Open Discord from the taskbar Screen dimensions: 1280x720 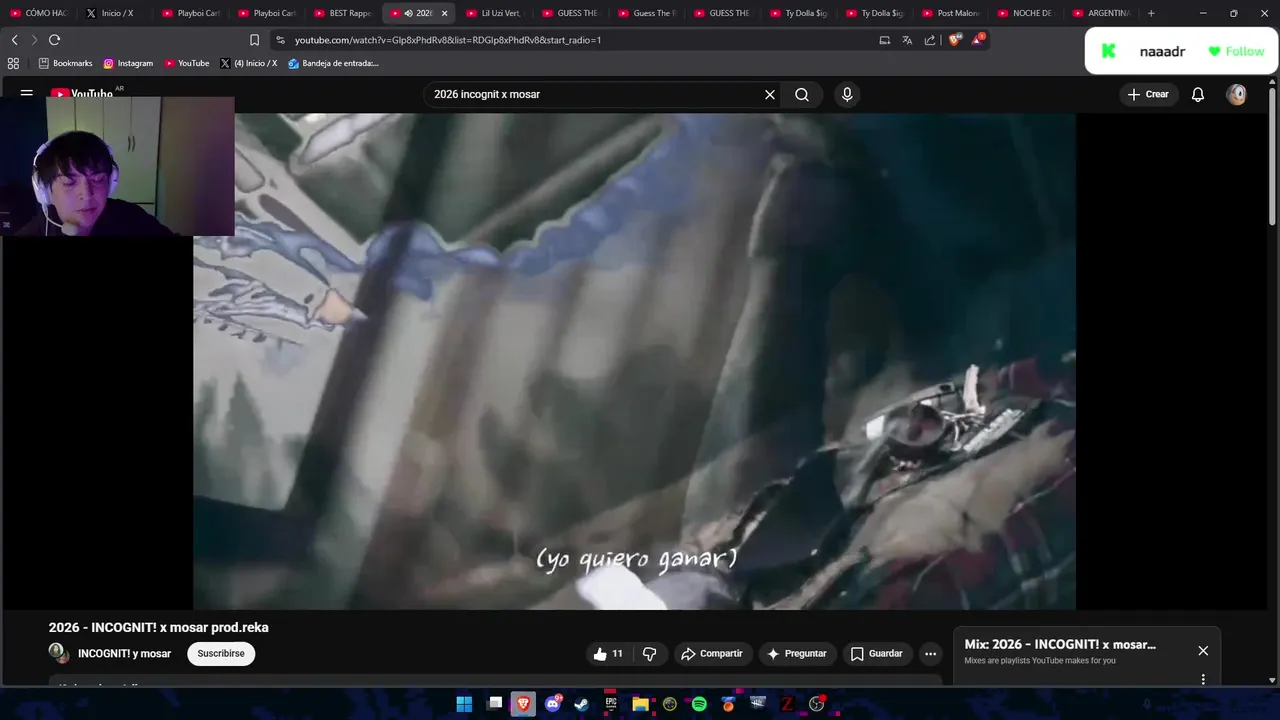(x=553, y=704)
